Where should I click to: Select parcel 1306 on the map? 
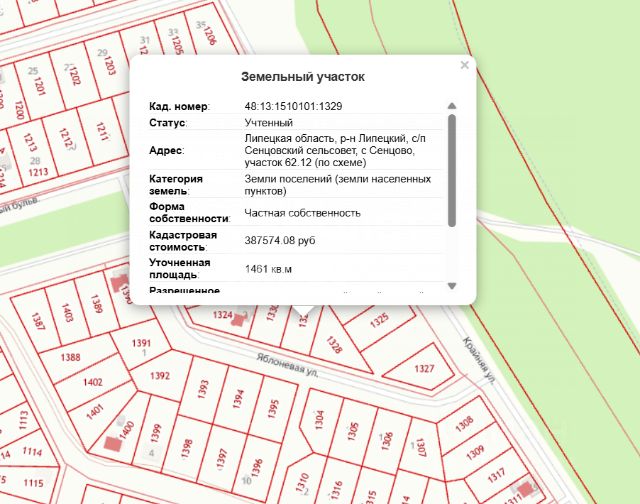click(387, 441)
